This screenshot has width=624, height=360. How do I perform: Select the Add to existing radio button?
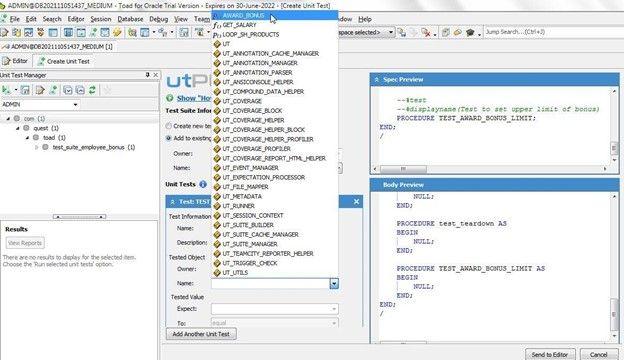click(169, 138)
